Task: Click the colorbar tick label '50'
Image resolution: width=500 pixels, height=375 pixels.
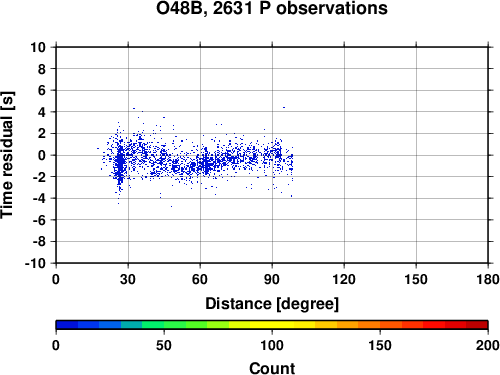Action: (x=164, y=345)
